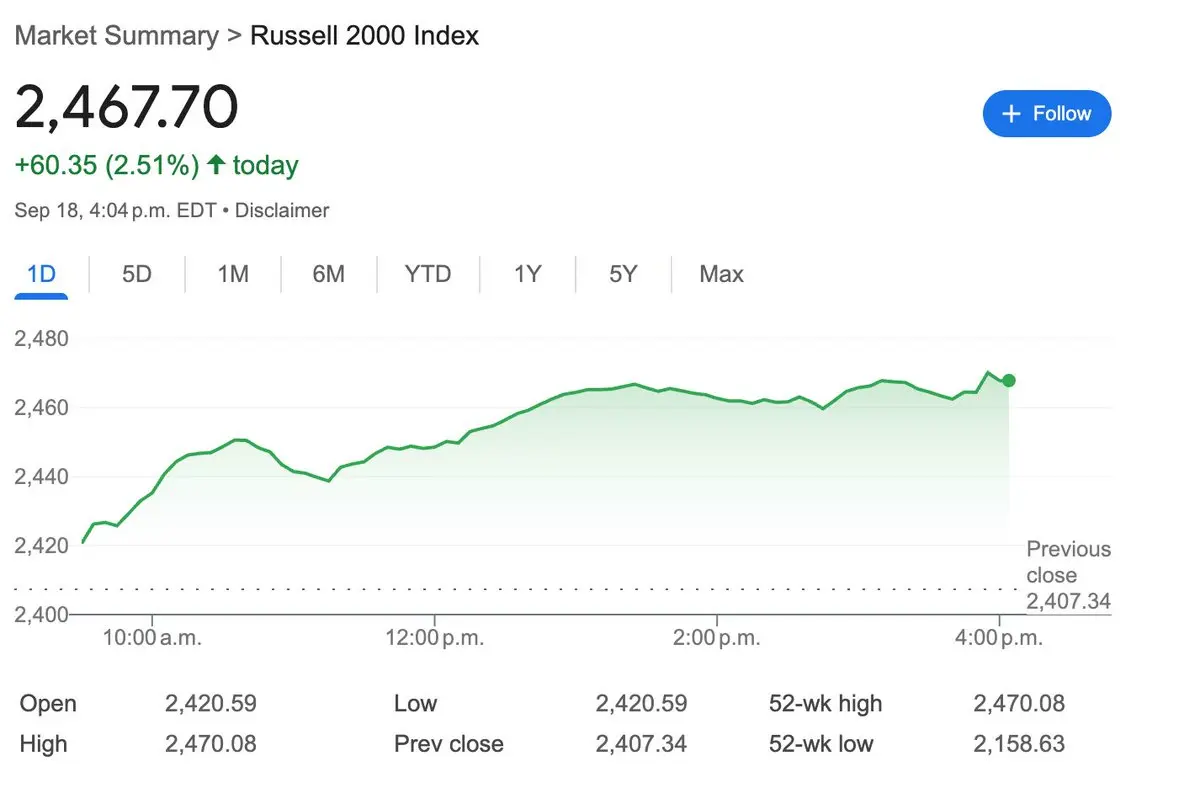Select the 1D time range tab
Screen dimensions: 1200x788
click(41, 274)
